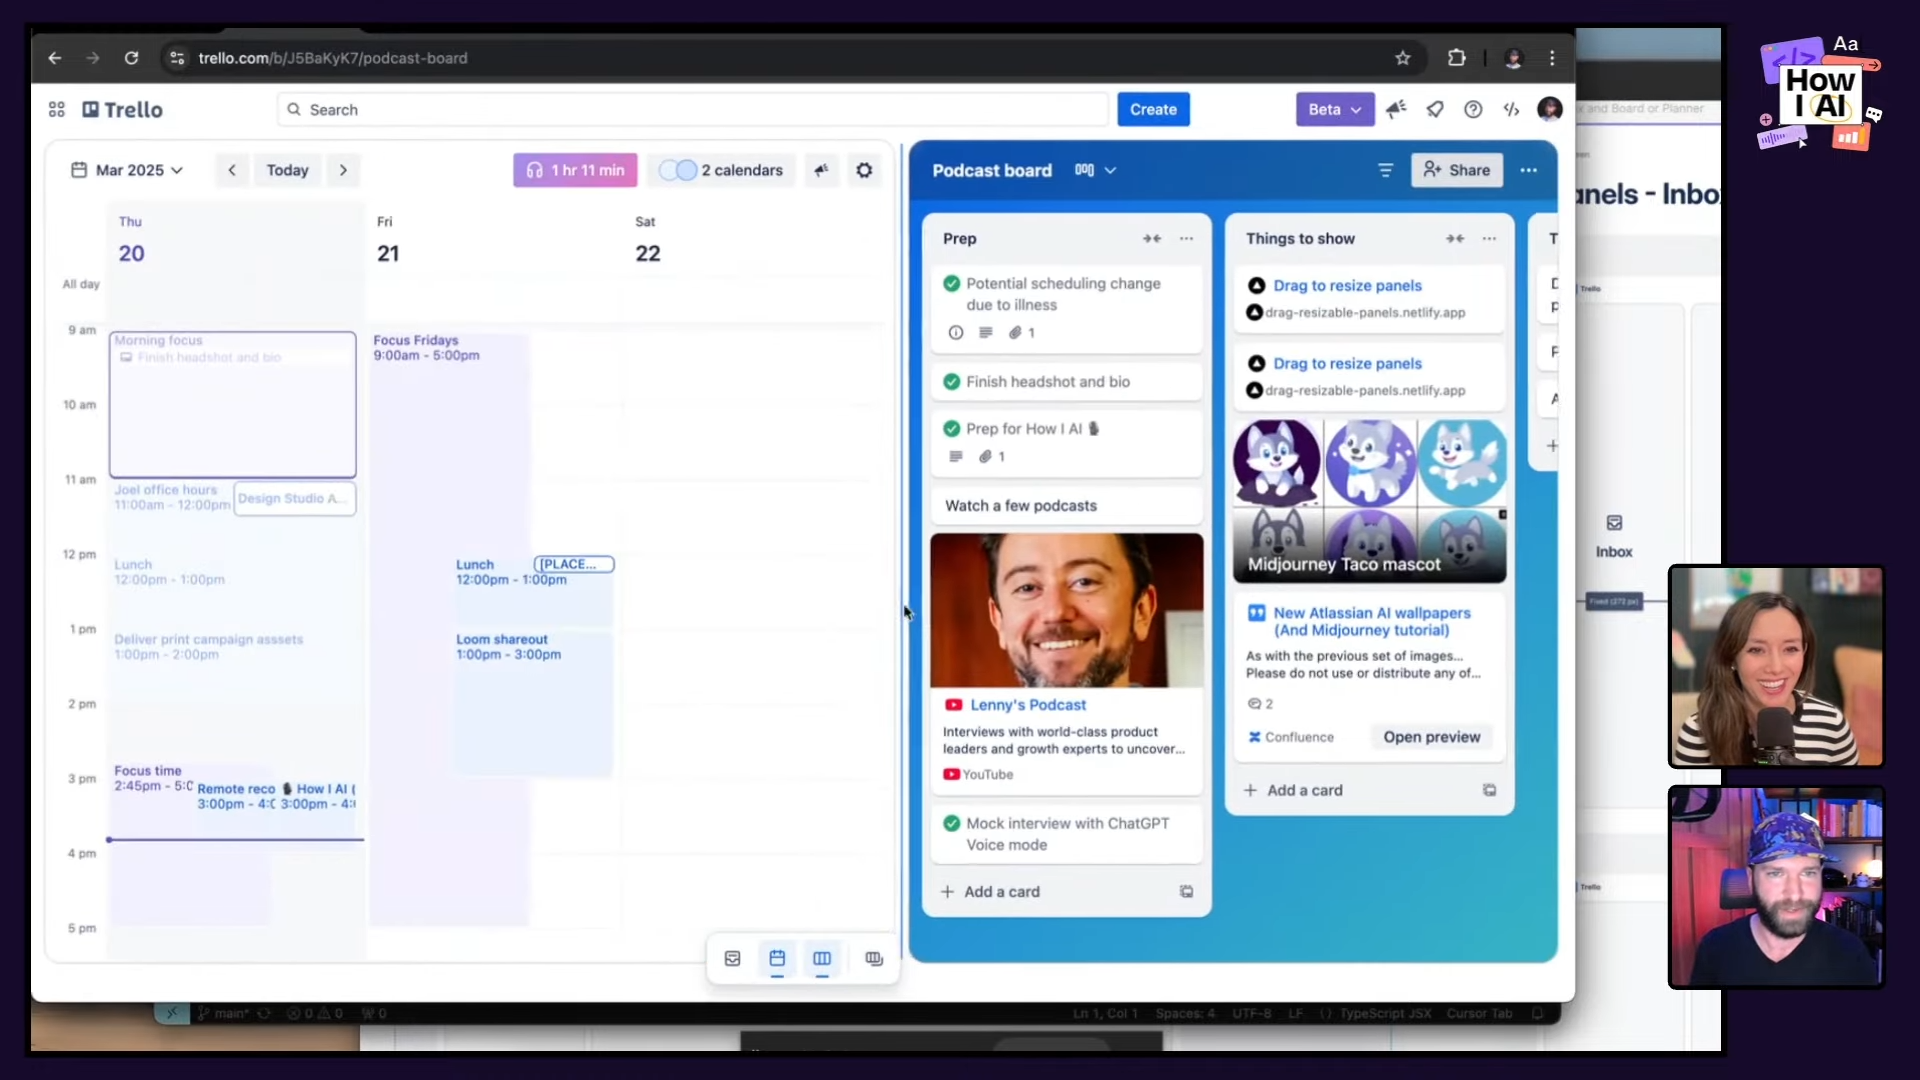The height and width of the screenshot is (1080, 1920).
Task: Click the Create button
Action: coord(1153,109)
